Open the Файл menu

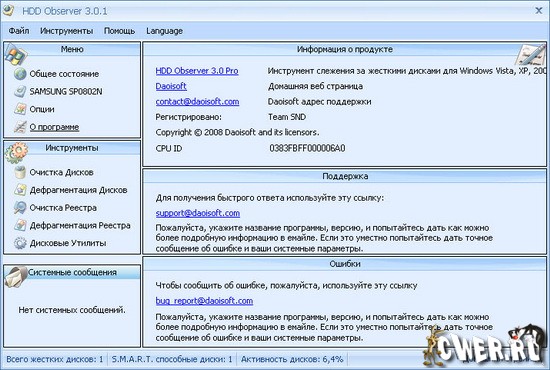[19, 31]
